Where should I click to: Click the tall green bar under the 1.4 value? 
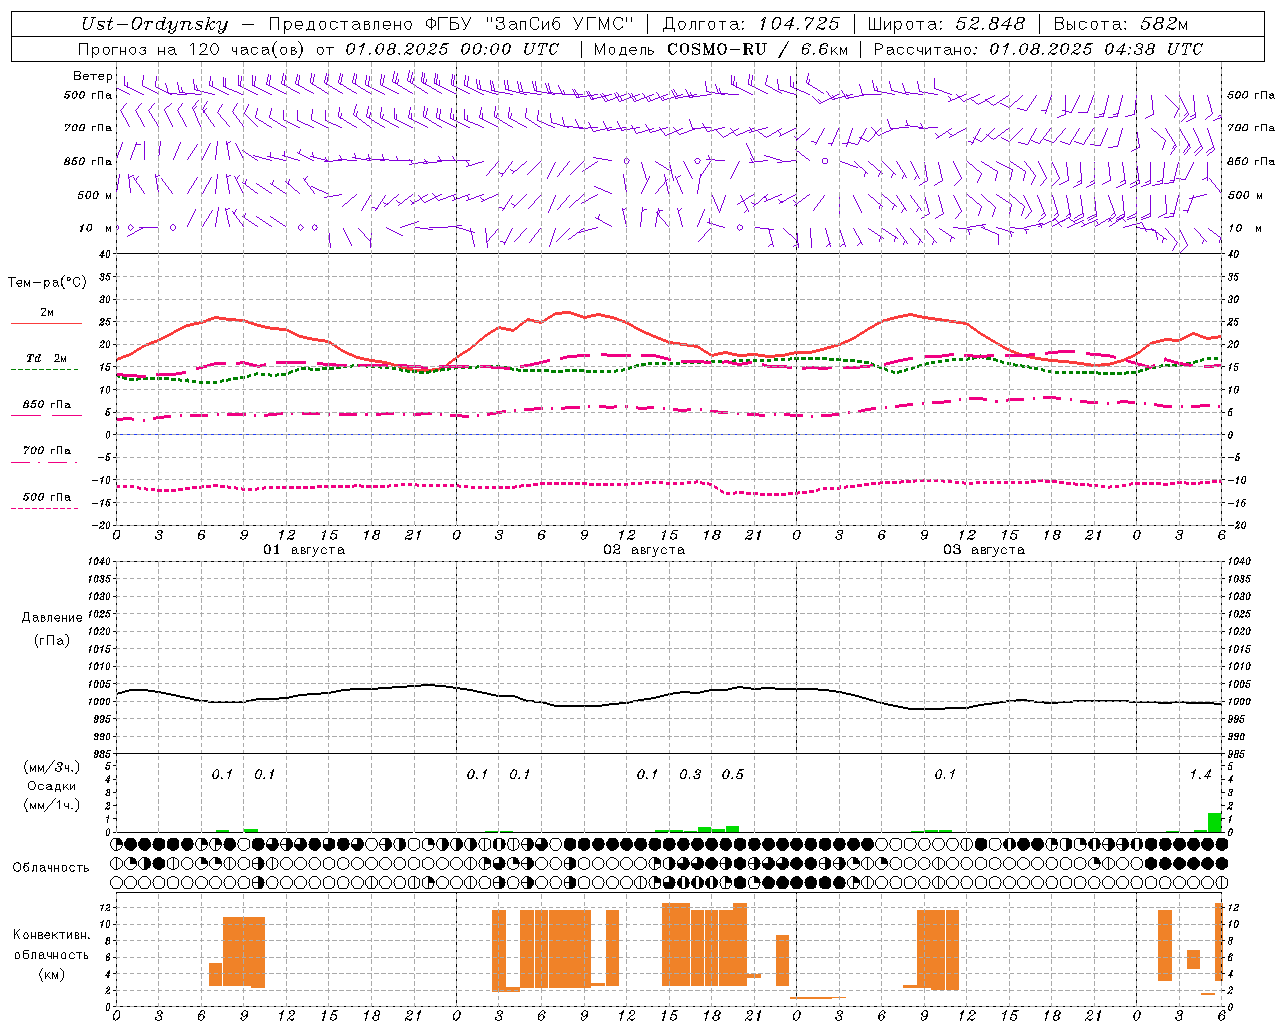[x=1214, y=822]
